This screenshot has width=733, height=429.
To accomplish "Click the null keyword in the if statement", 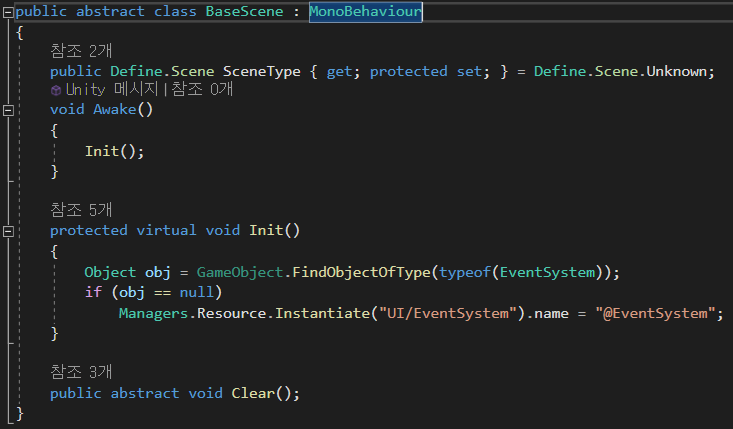I will click(197, 293).
